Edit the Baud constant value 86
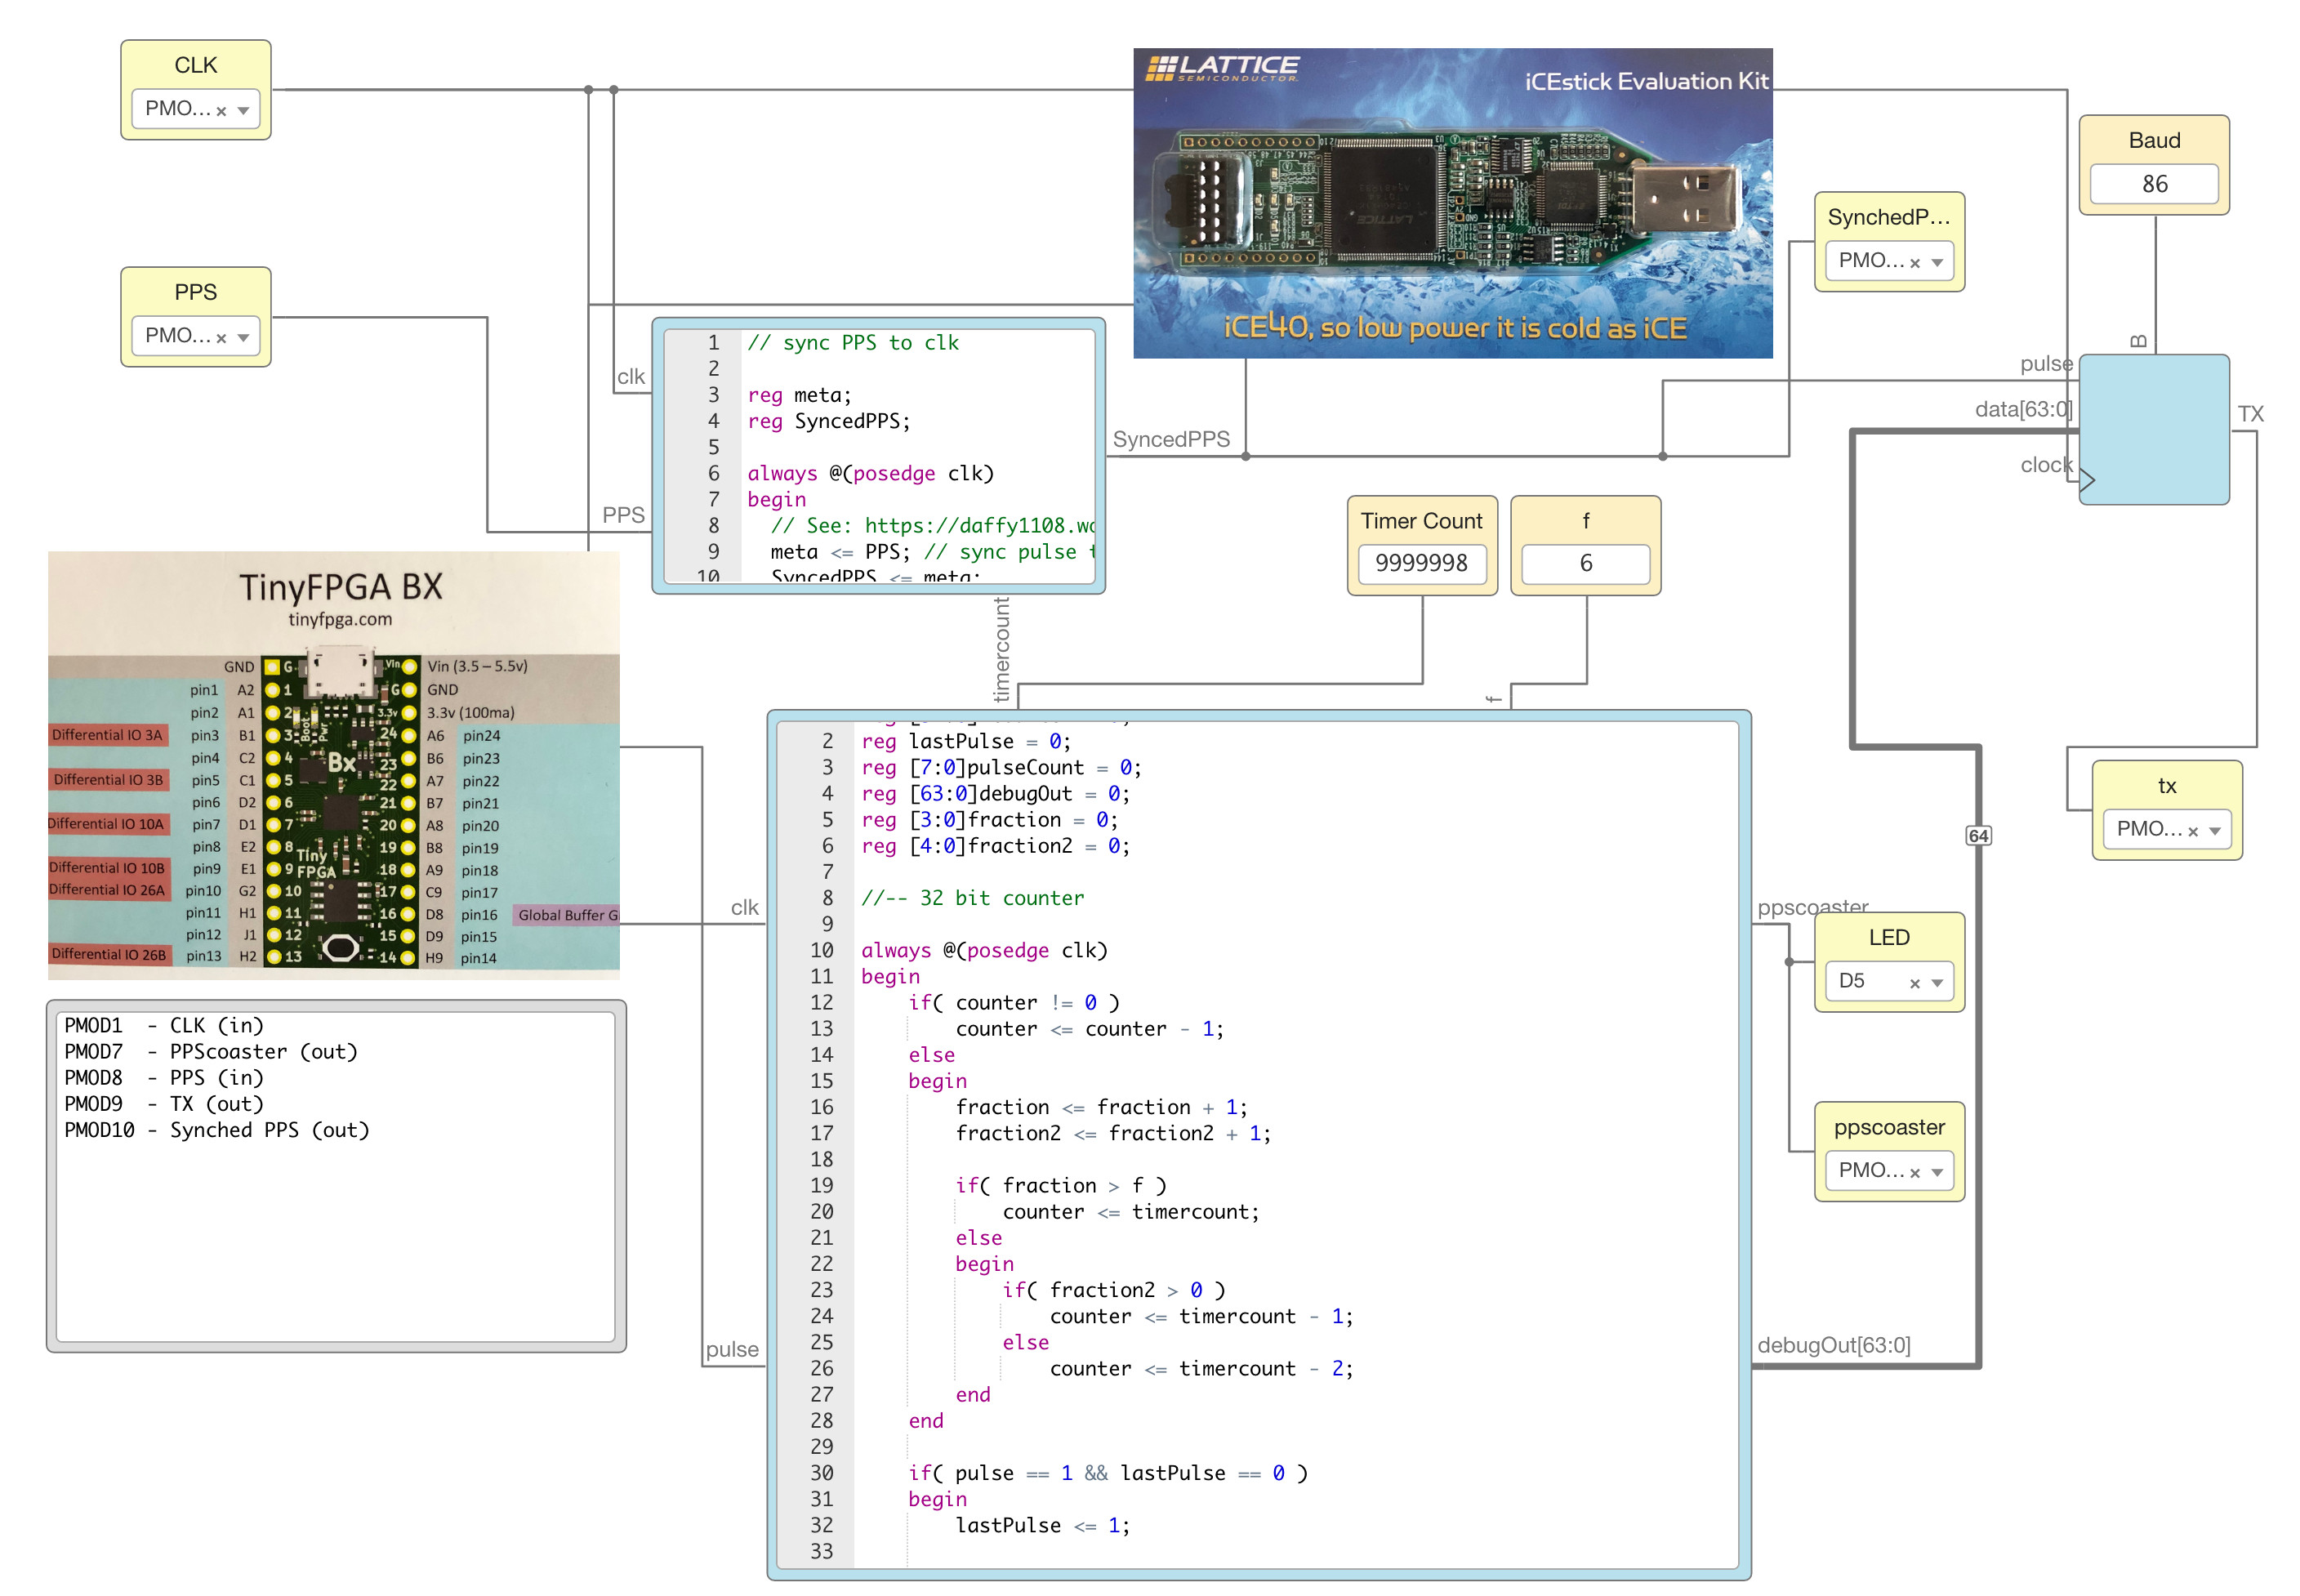This screenshot has height=1596, width=2300. tap(2154, 184)
